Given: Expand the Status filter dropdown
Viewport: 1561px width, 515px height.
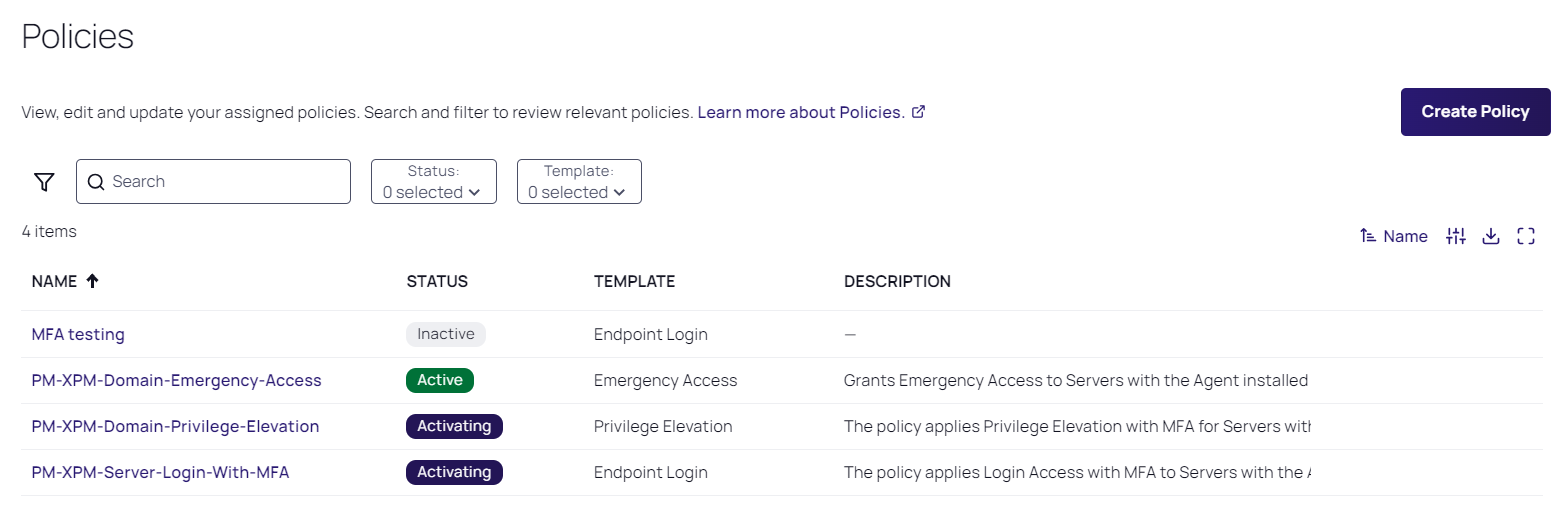Looking at the screenshot, I should click(x=433, y=181).
